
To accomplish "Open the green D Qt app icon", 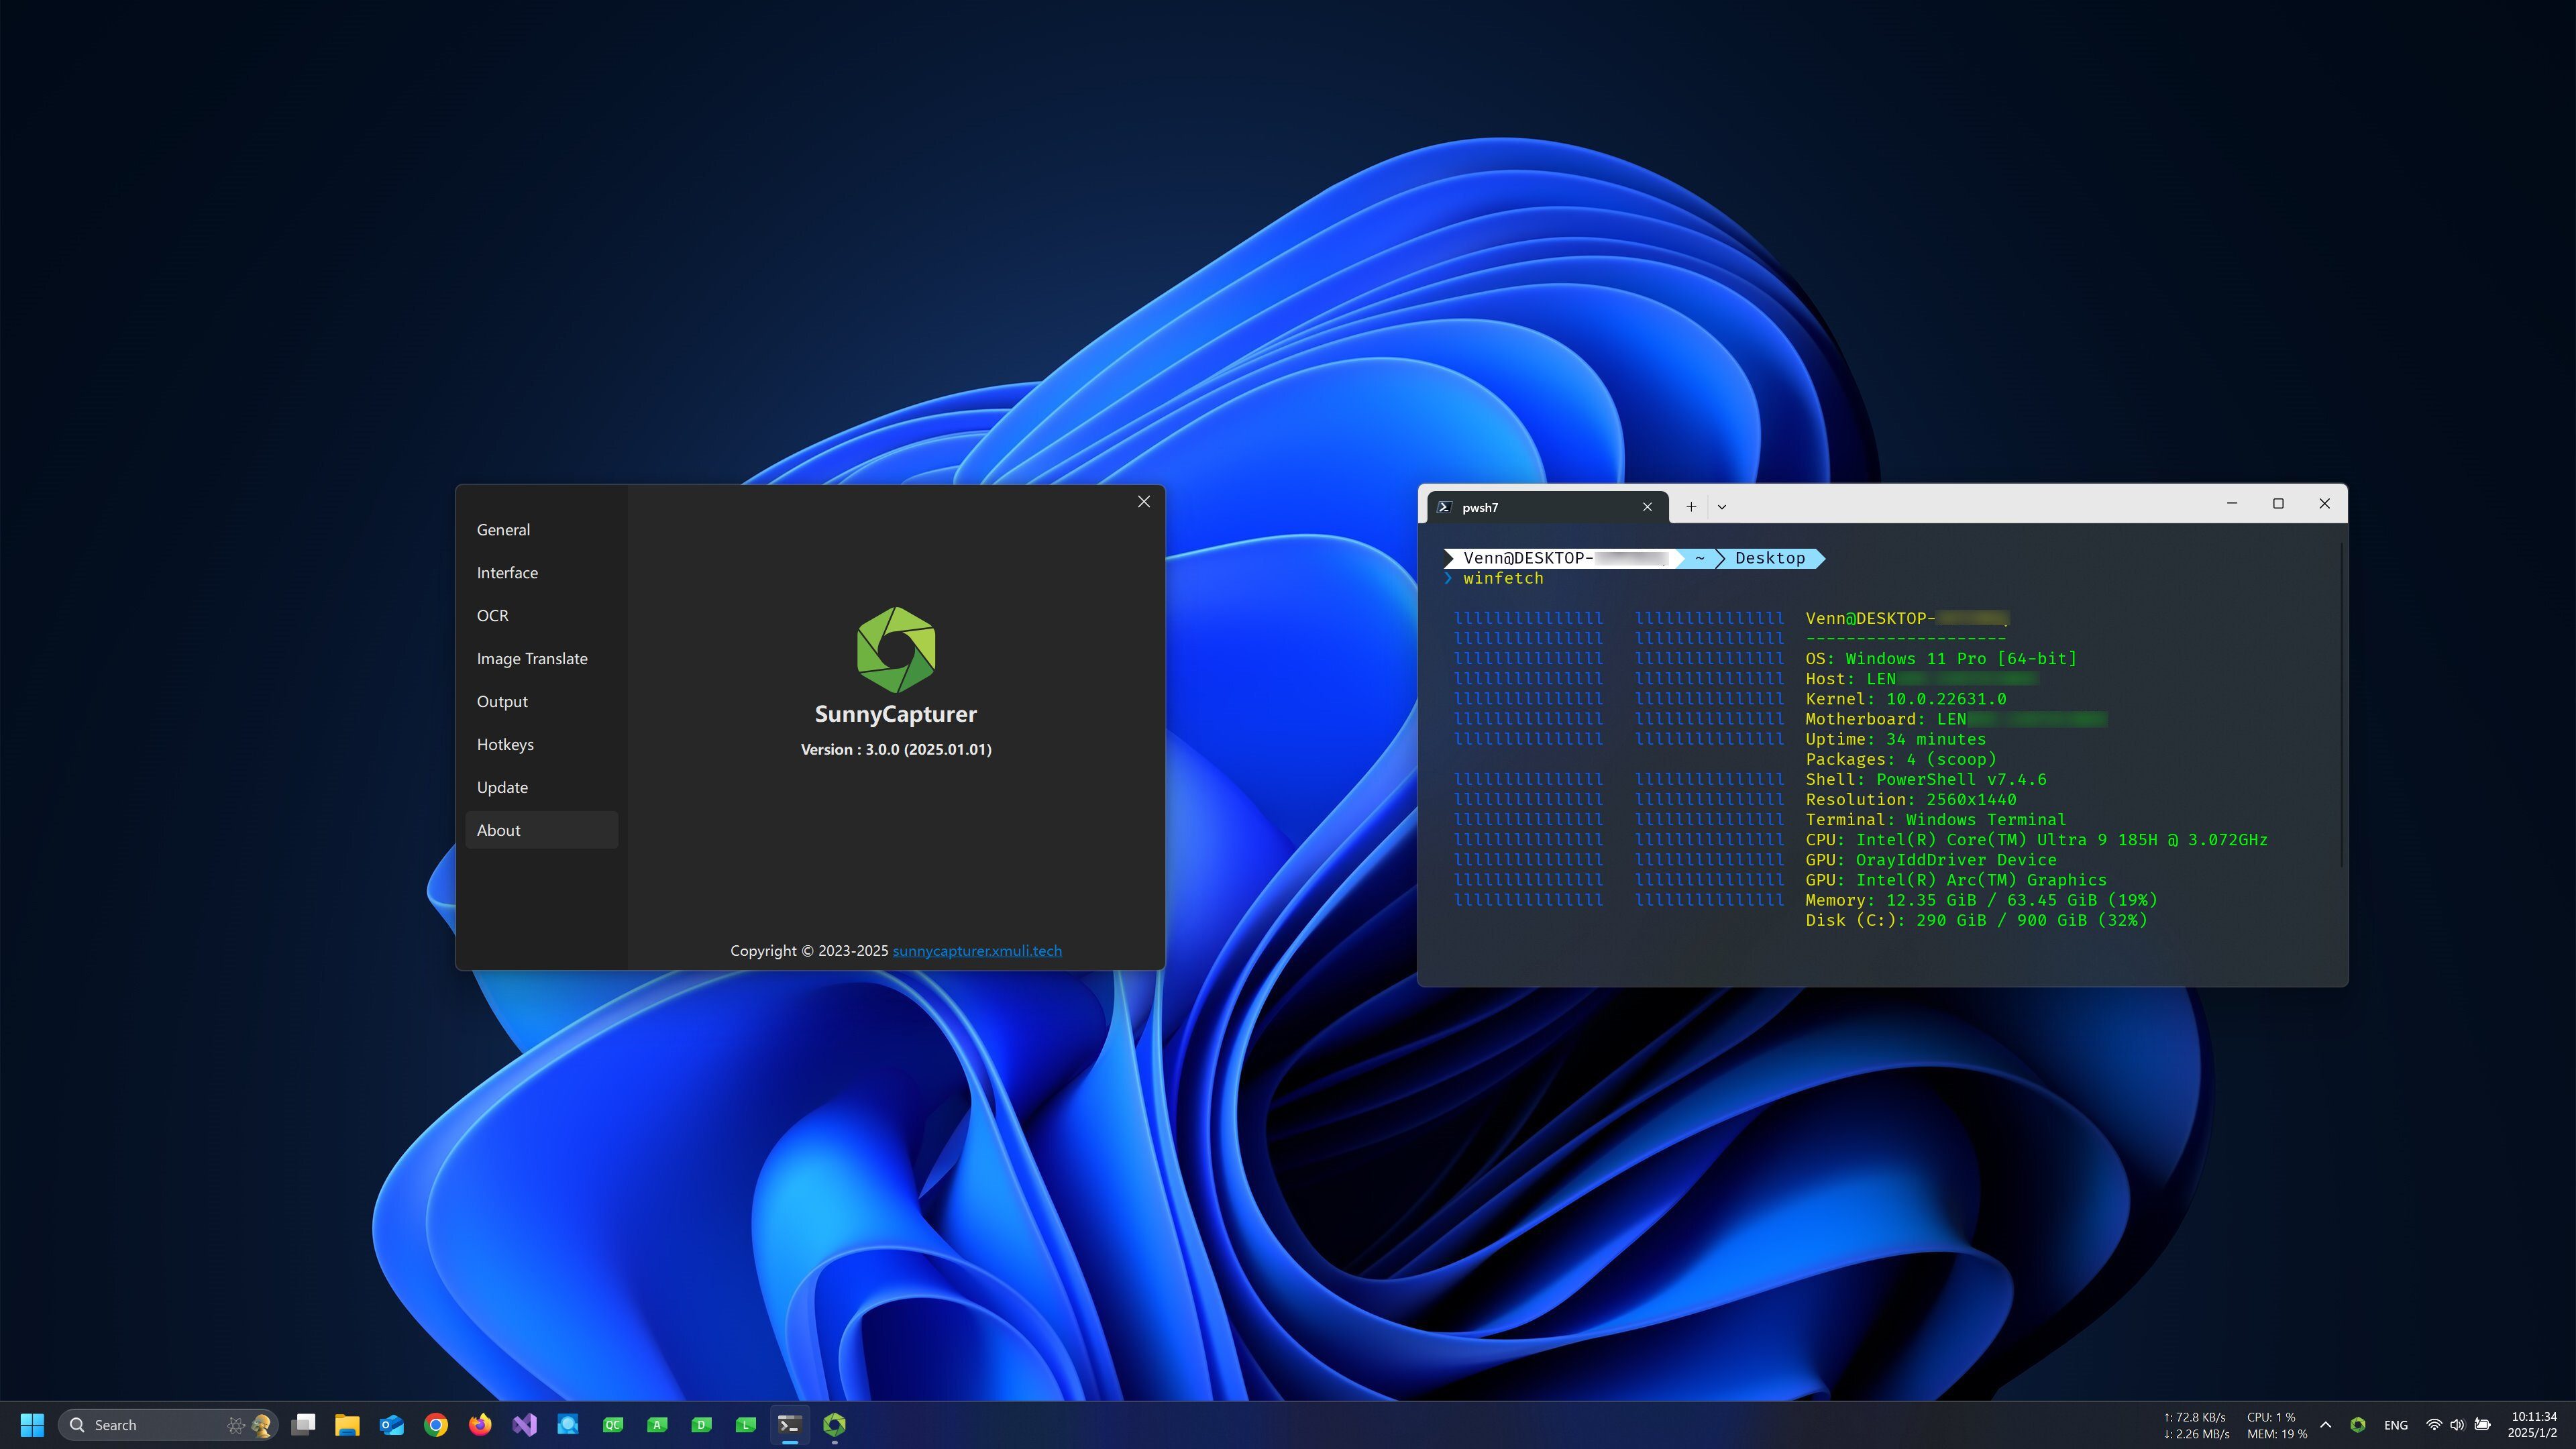I will click(x=701, y=1425).
